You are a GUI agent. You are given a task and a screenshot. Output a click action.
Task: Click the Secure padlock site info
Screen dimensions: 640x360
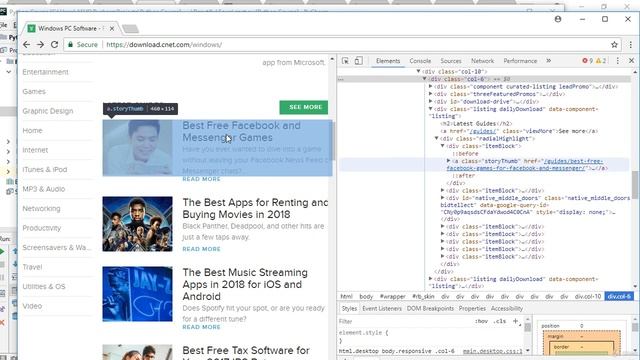coord(83,44)
